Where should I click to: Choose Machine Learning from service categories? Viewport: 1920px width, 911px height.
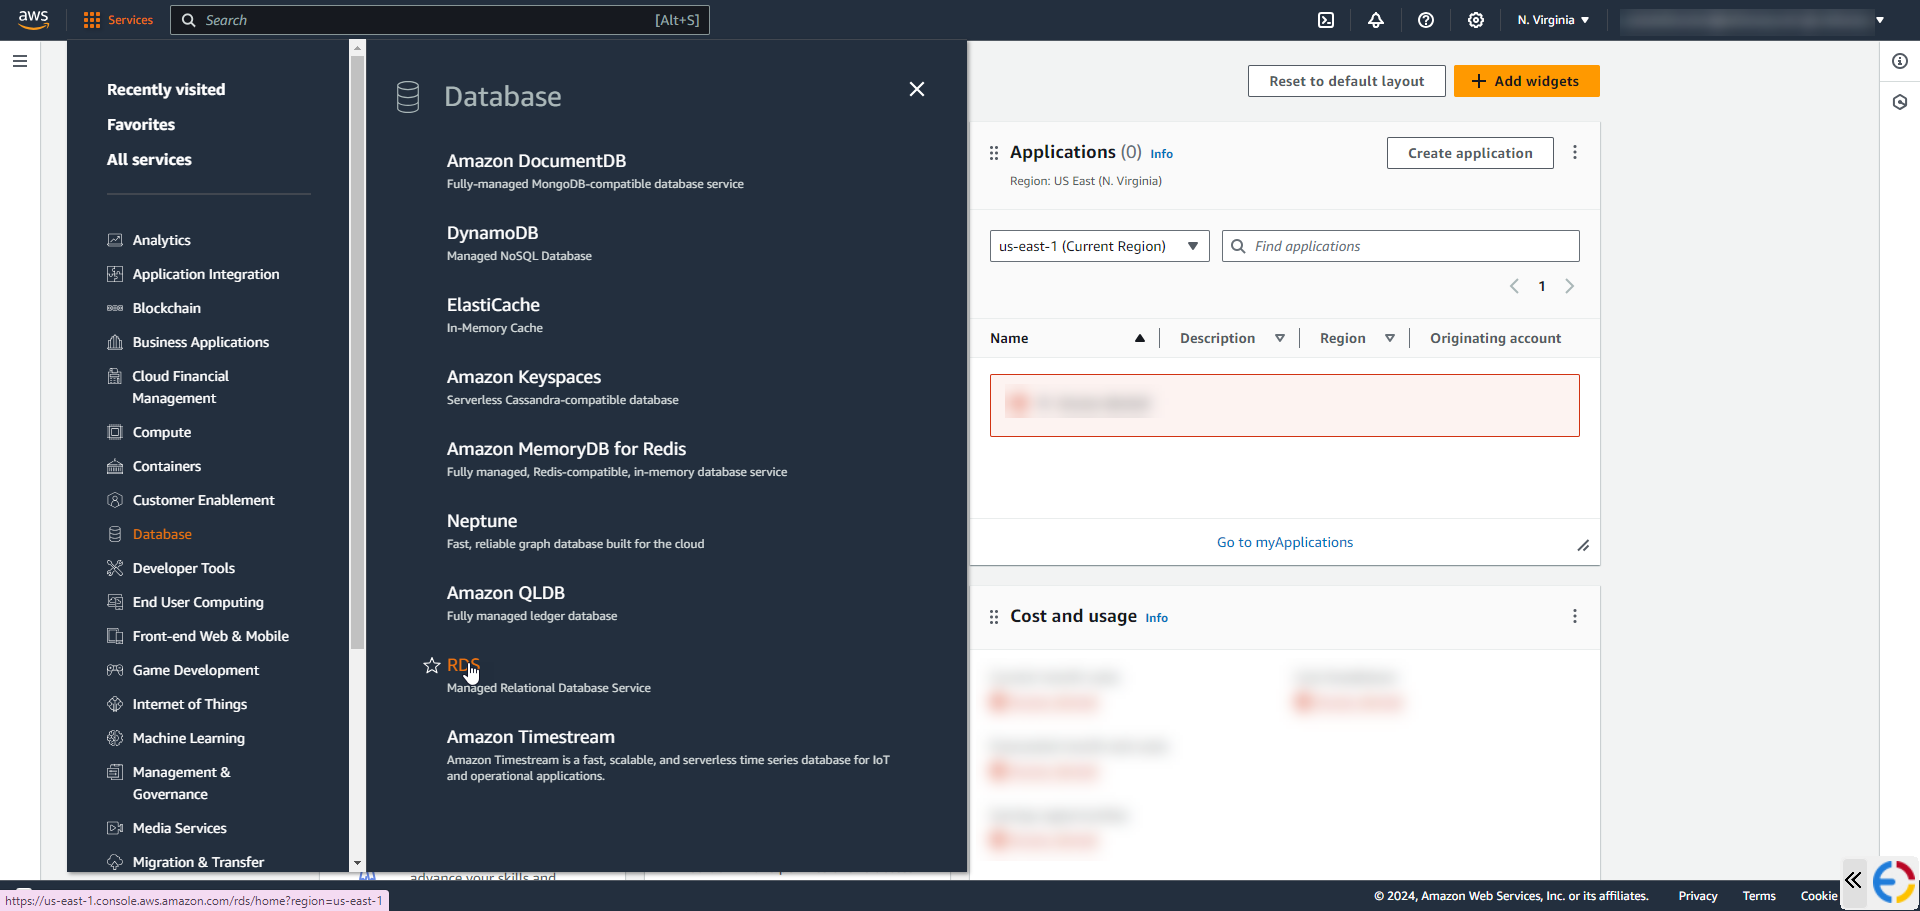[188, 738]
